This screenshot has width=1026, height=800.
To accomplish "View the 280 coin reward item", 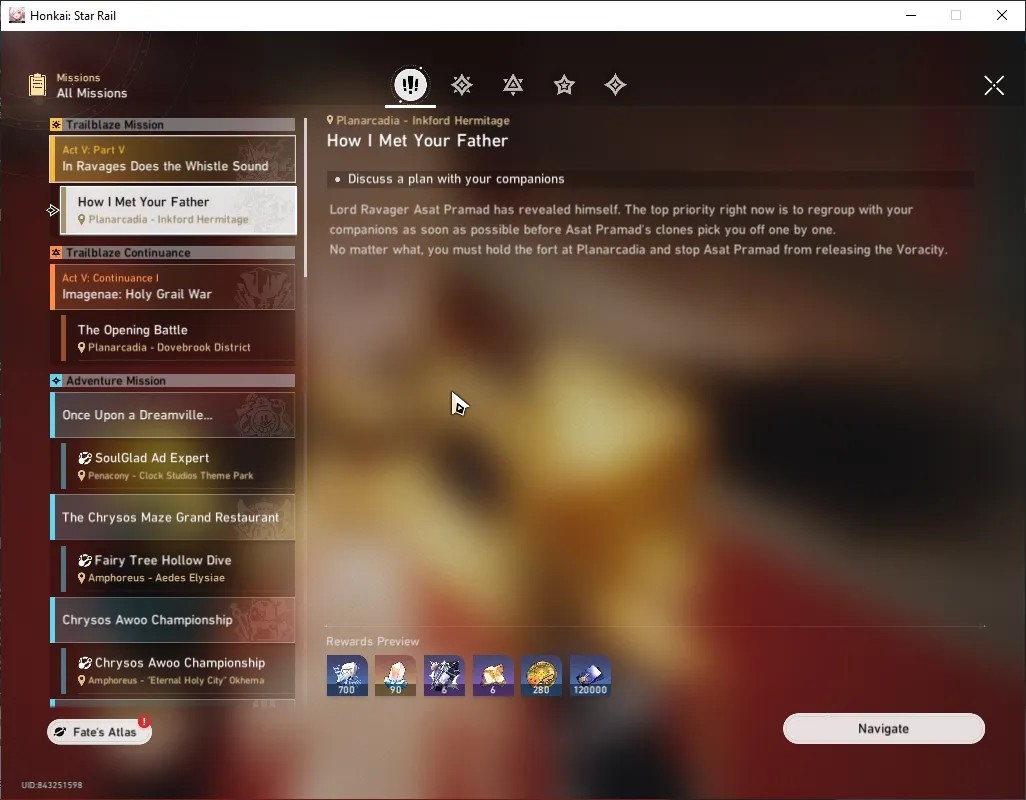I will pyautogui.click(x=541, y=675).
